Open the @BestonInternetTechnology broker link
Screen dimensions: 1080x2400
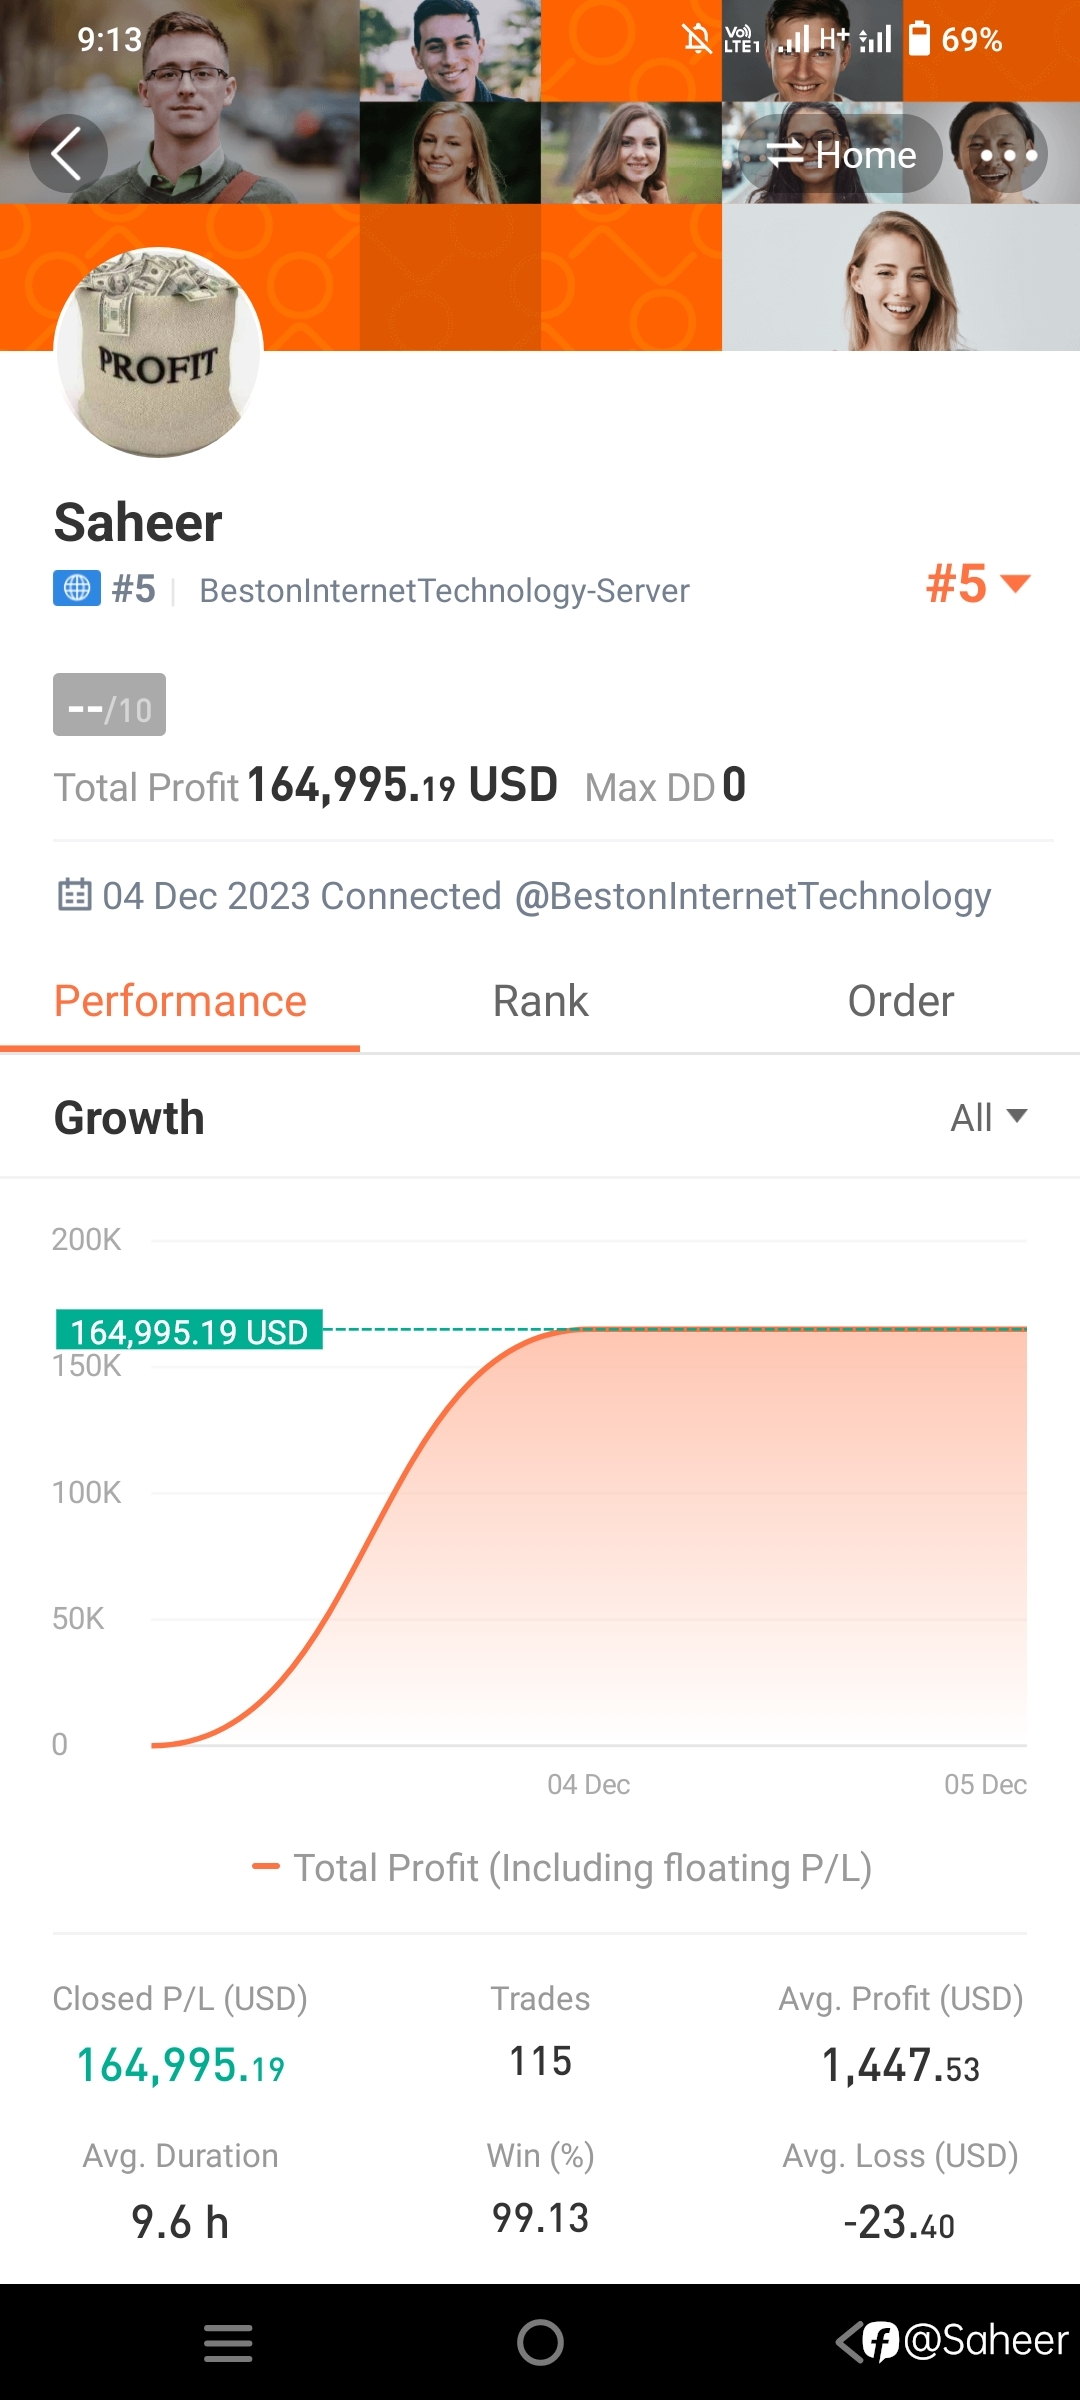752,896
